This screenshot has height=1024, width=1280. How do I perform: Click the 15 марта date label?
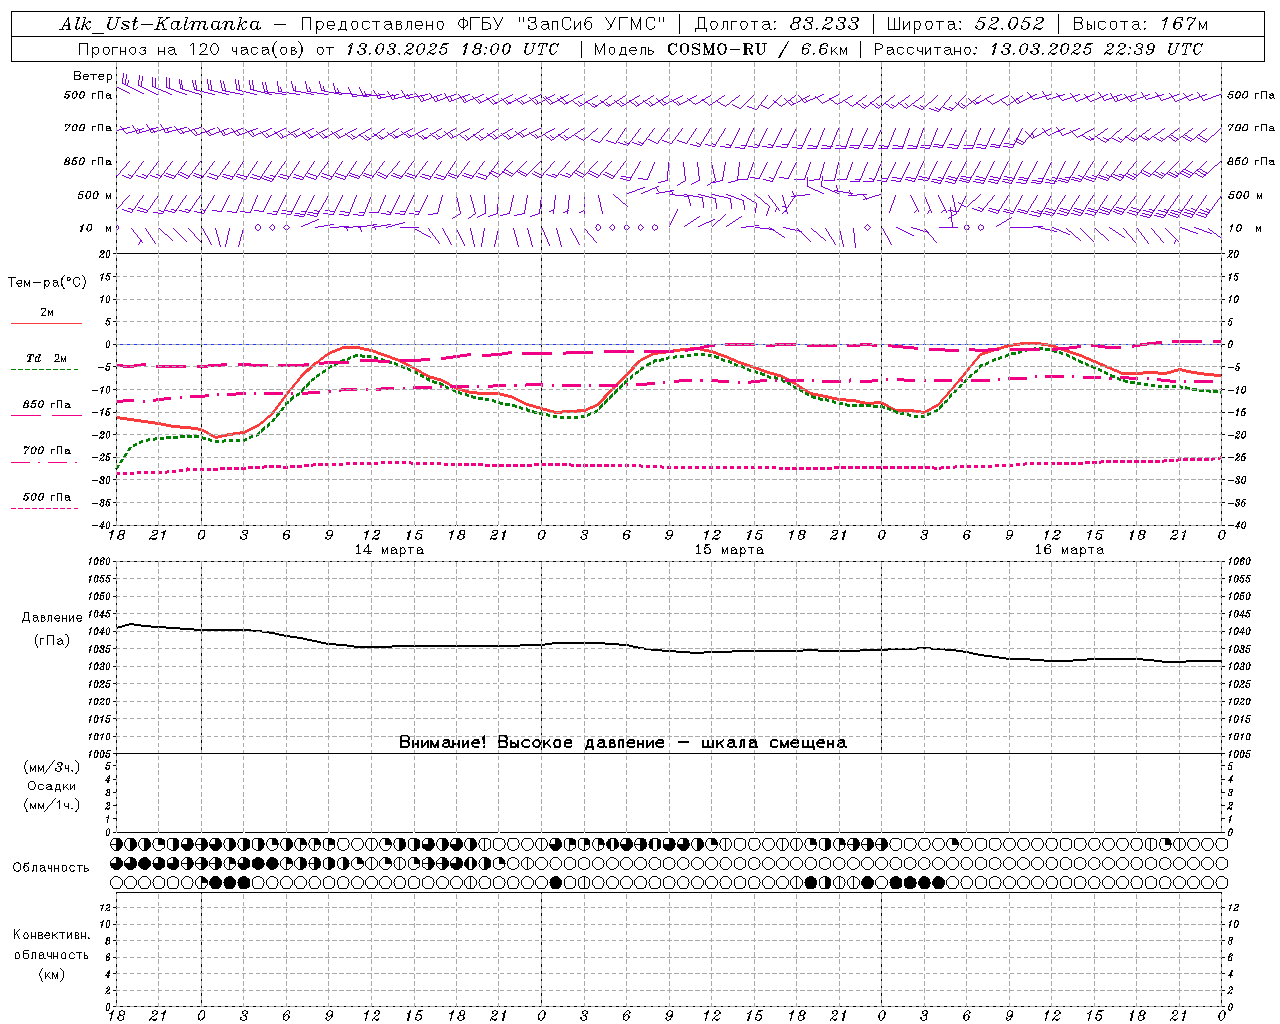729,550
